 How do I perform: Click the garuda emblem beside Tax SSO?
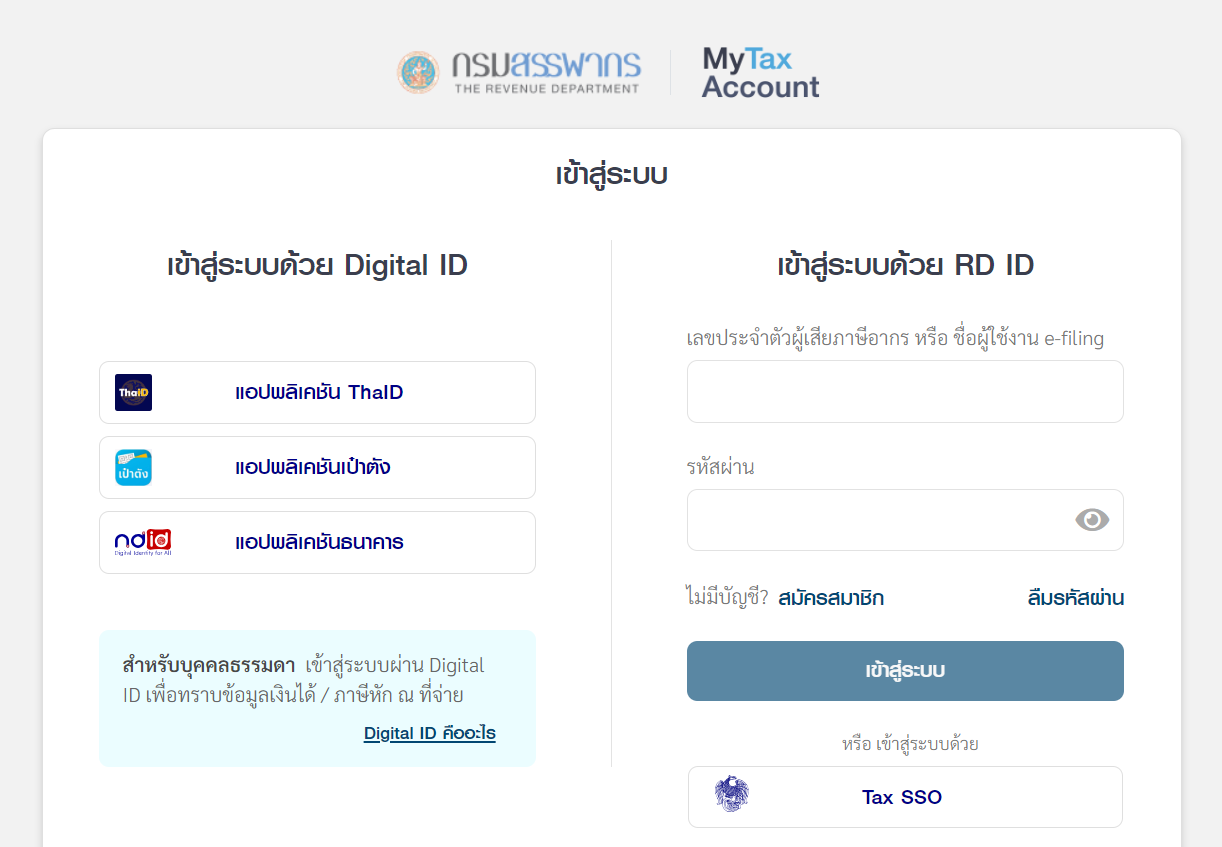pyautogui.click(x=732, y=796)
